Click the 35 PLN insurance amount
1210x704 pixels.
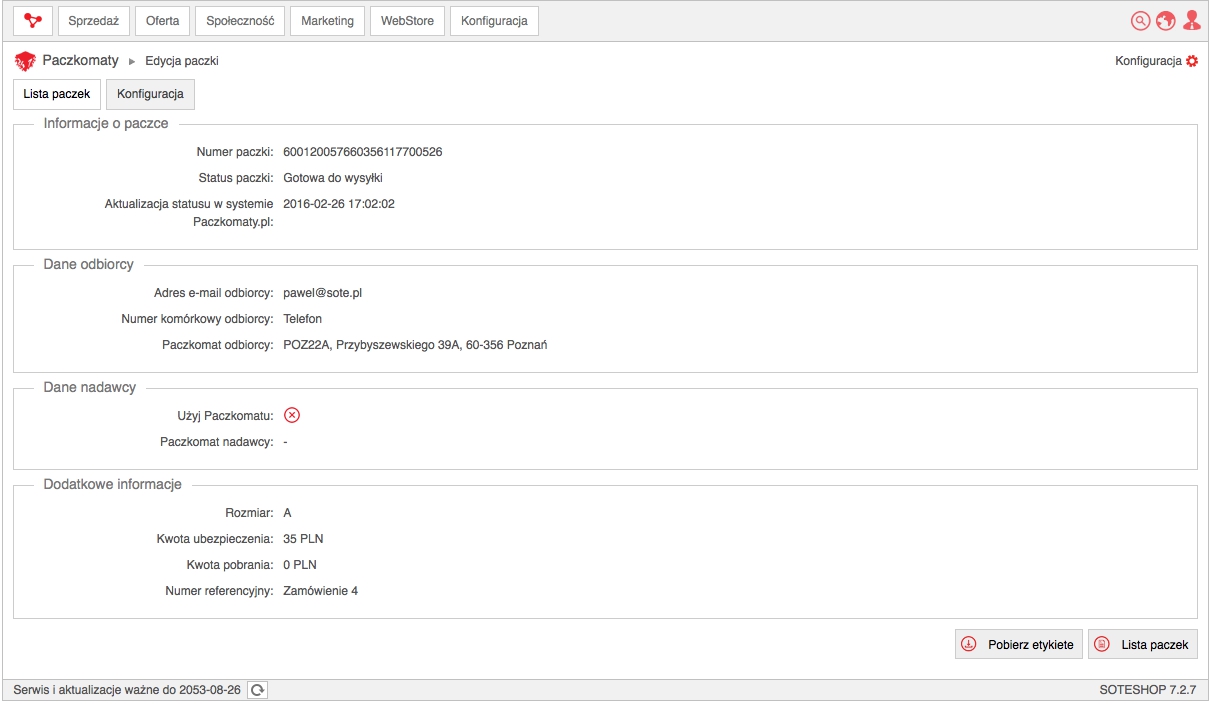click(x=303, y=539)
